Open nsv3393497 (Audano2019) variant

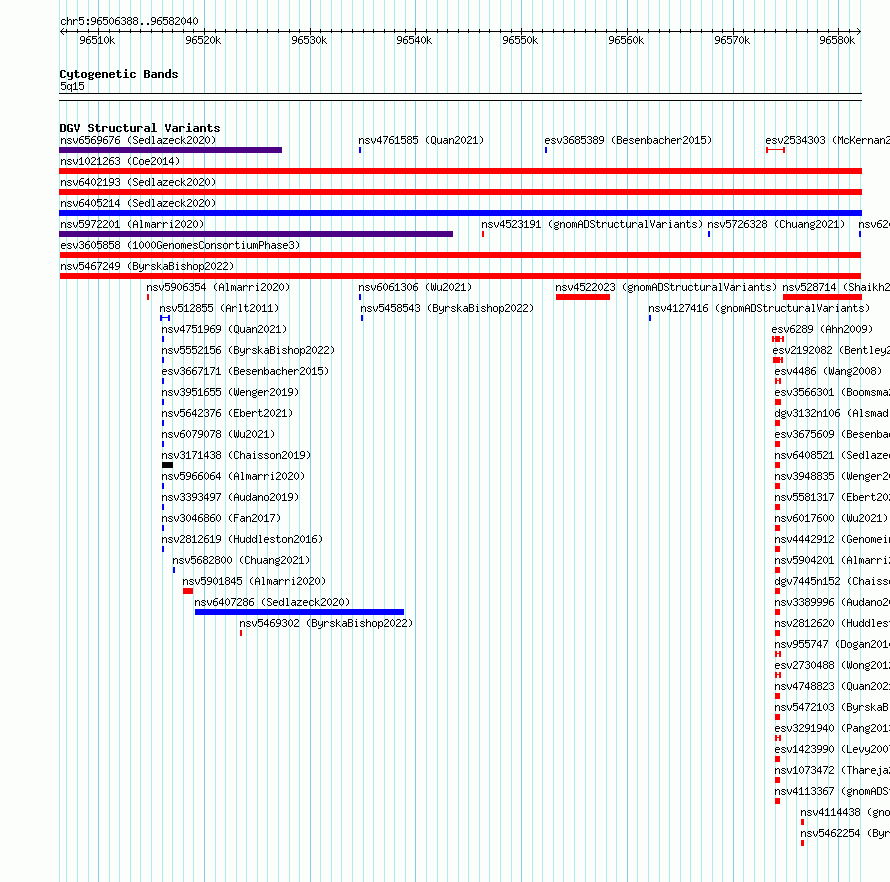point(230,497)
